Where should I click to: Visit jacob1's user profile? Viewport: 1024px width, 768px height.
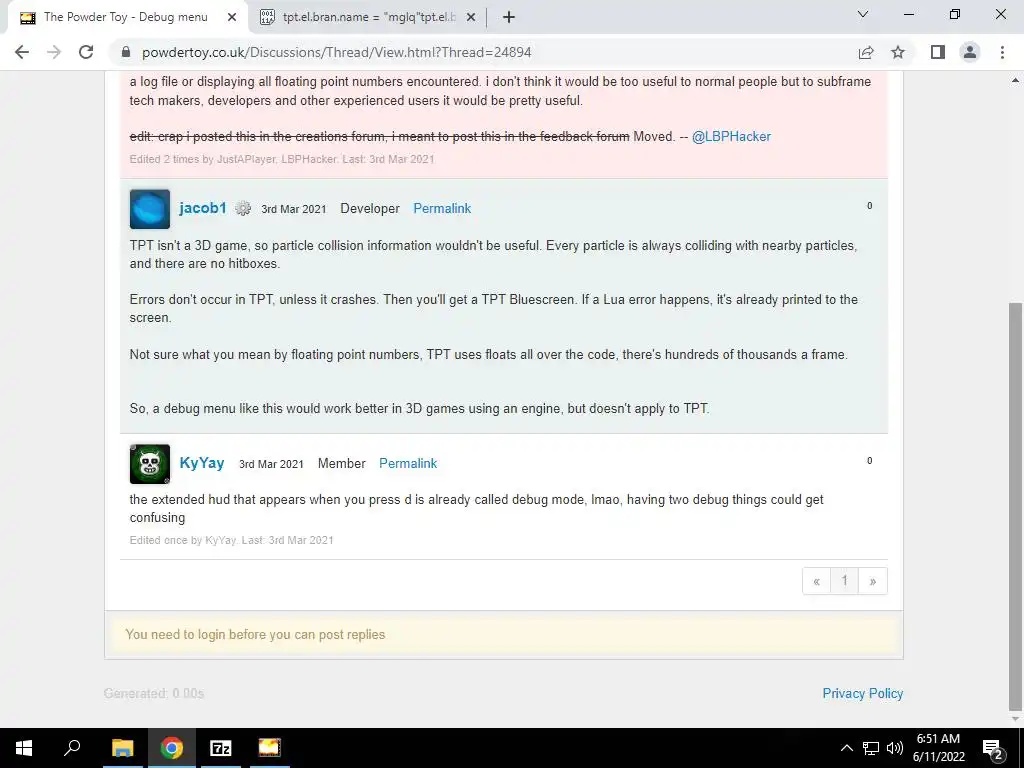[202, 208]
